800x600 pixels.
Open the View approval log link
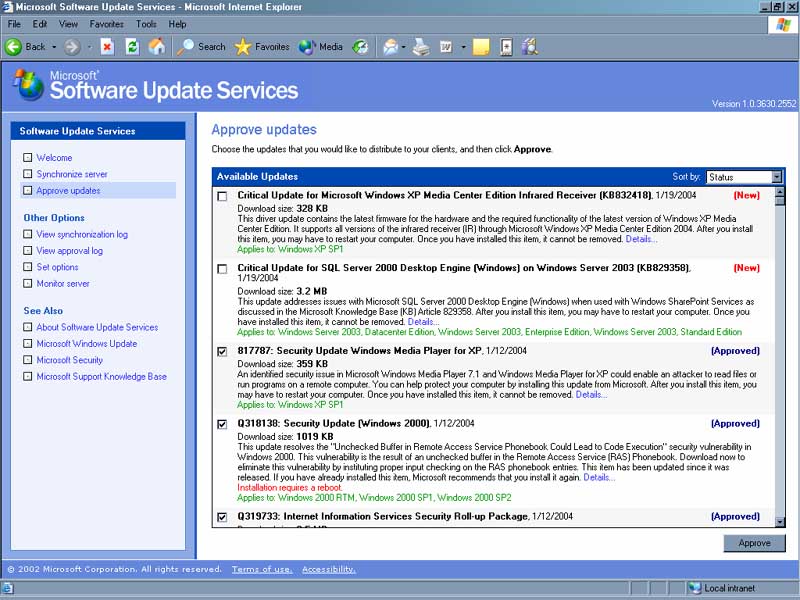point(69,251)
